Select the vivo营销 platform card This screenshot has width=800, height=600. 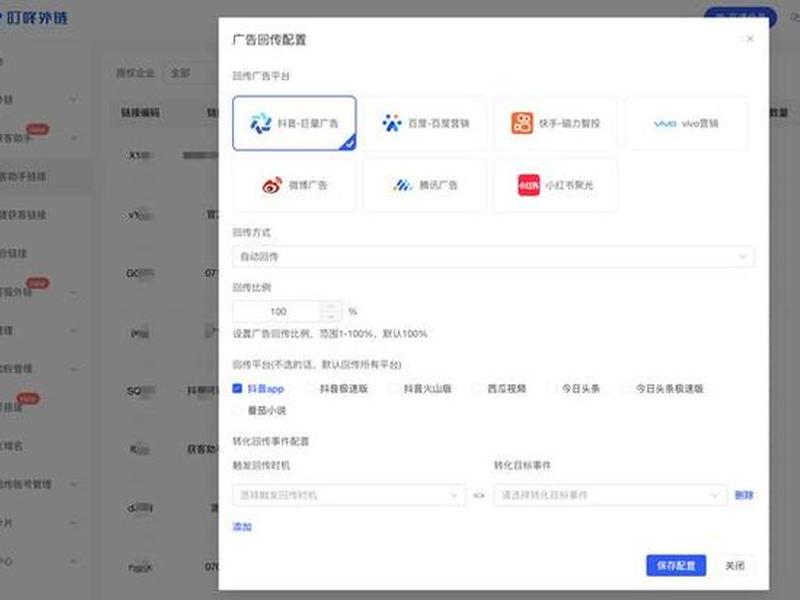(686, 123)
